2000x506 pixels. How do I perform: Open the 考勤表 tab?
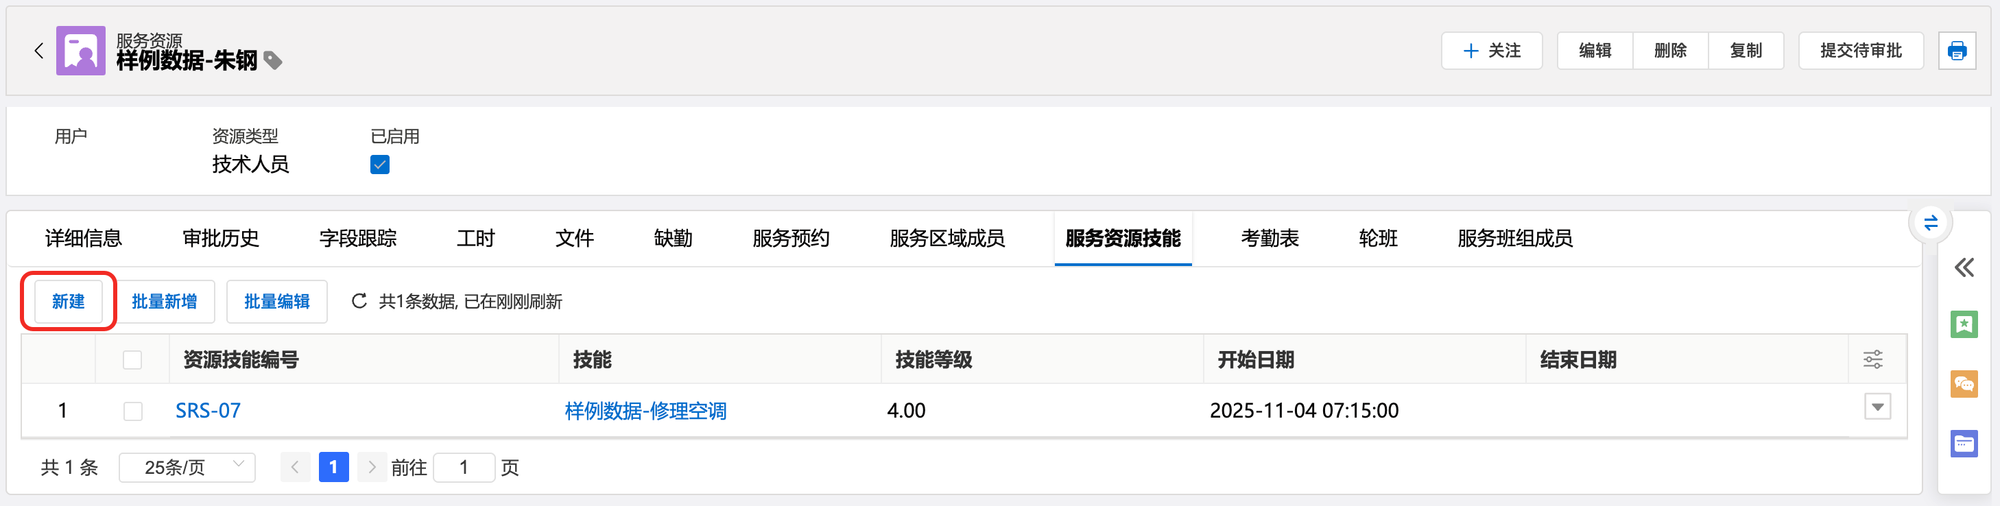pos(1270,238)
